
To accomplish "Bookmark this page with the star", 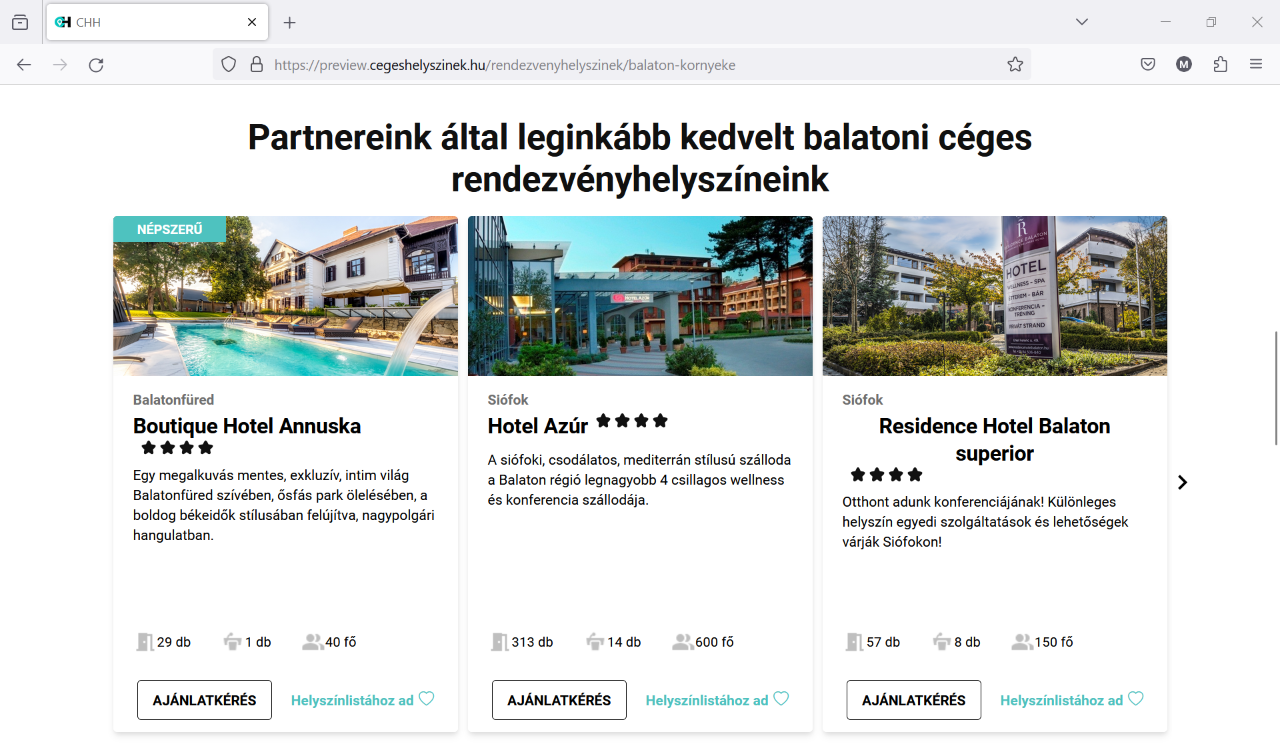I will tap(1015, 65).
